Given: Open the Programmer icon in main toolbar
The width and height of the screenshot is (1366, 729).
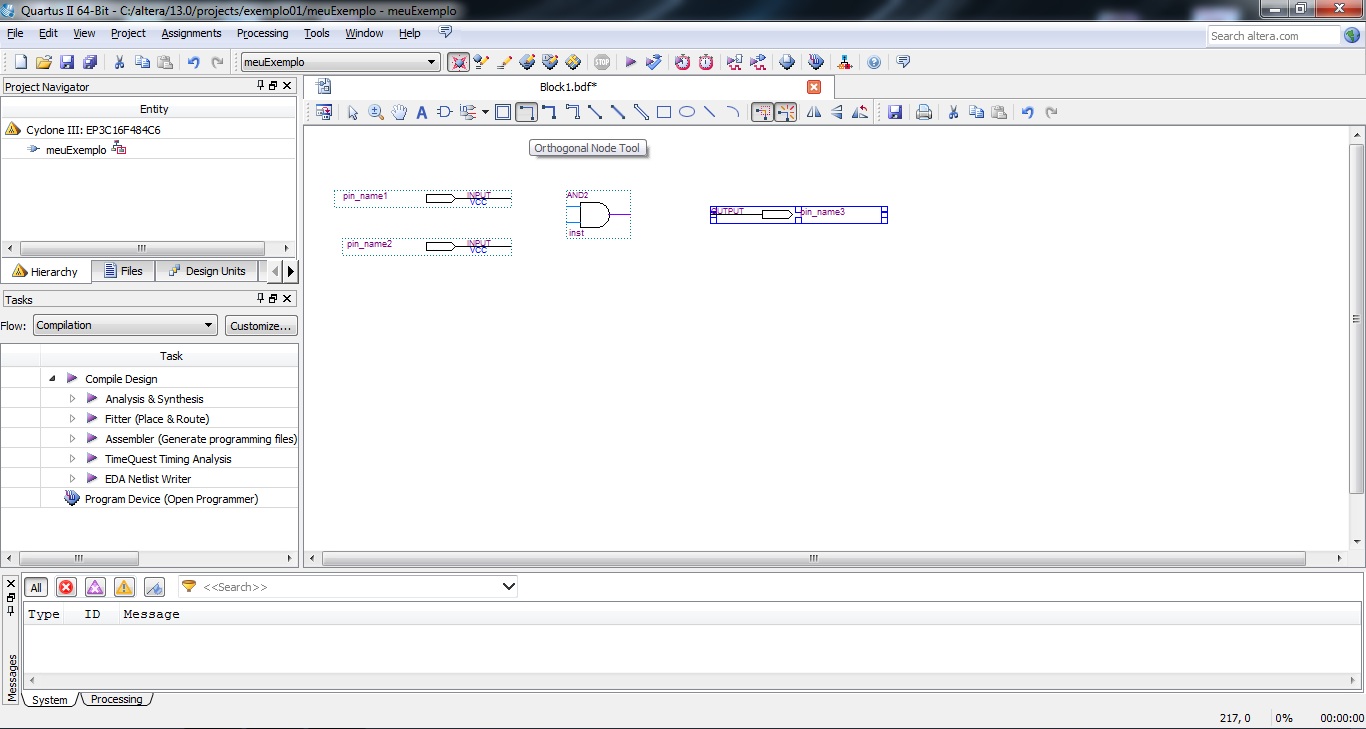Looking at the screenshot, I should tap(816, 62).
